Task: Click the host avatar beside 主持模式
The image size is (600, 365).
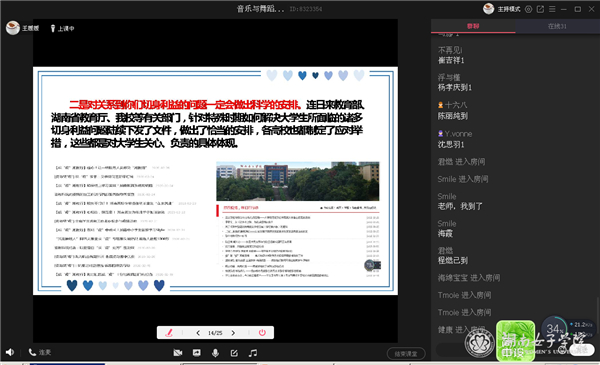Action: click(488, 9)
